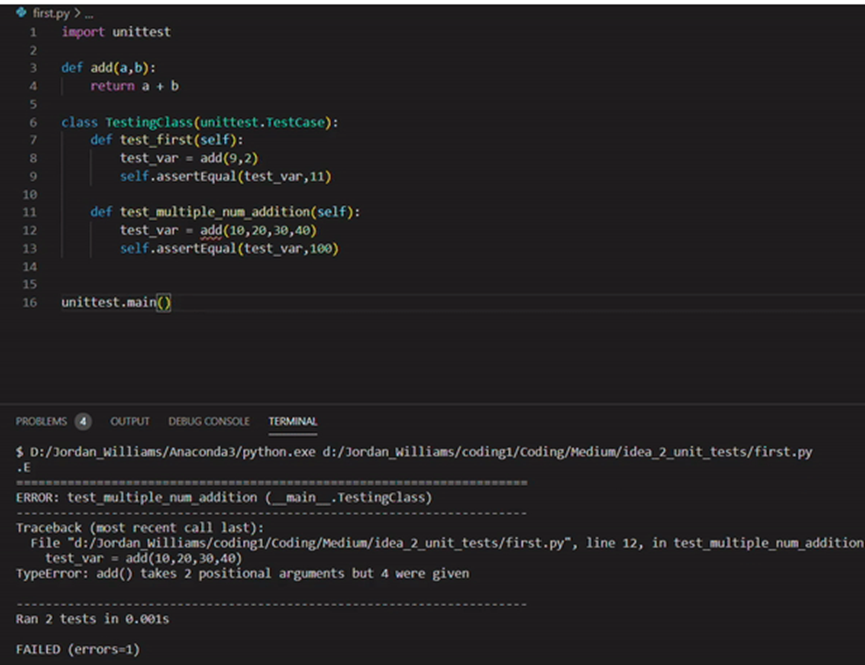
Task: Click the 'FAILED (errors=1)' line
Action: point(78,650)
